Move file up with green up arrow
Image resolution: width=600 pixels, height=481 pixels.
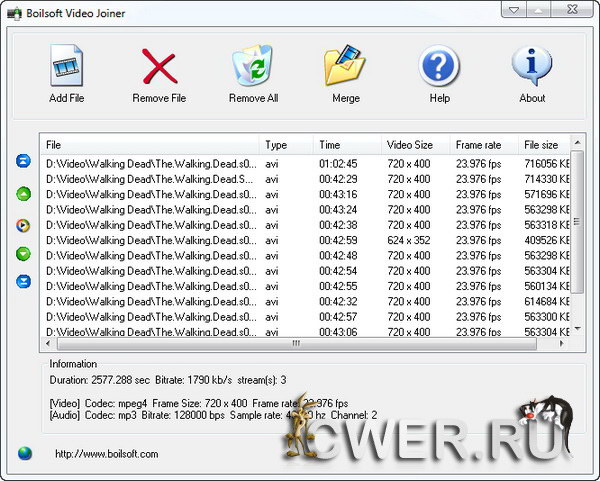point(23,193)
